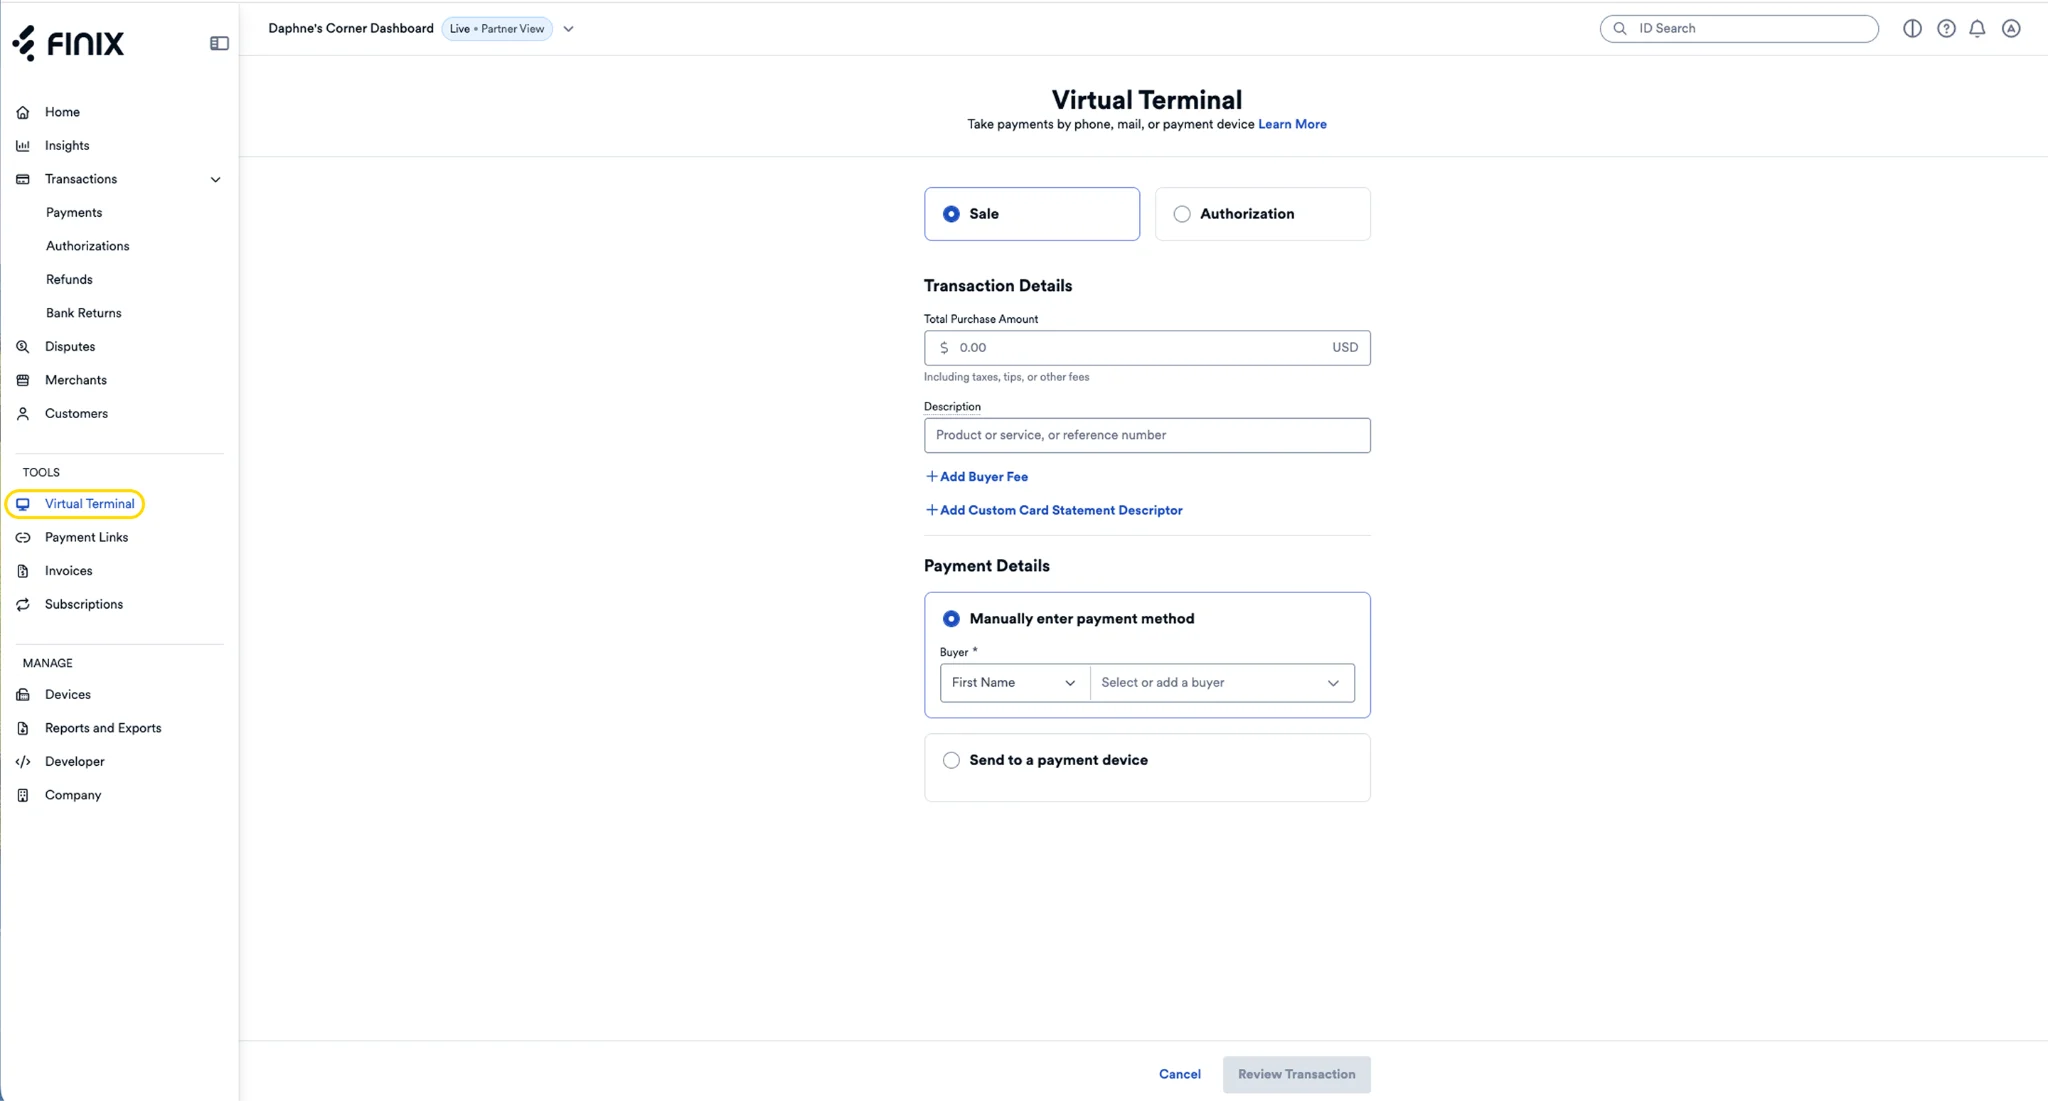Focus the ID Search box
Viewport: 2048px width, 1101px height.
[1739, 29]
